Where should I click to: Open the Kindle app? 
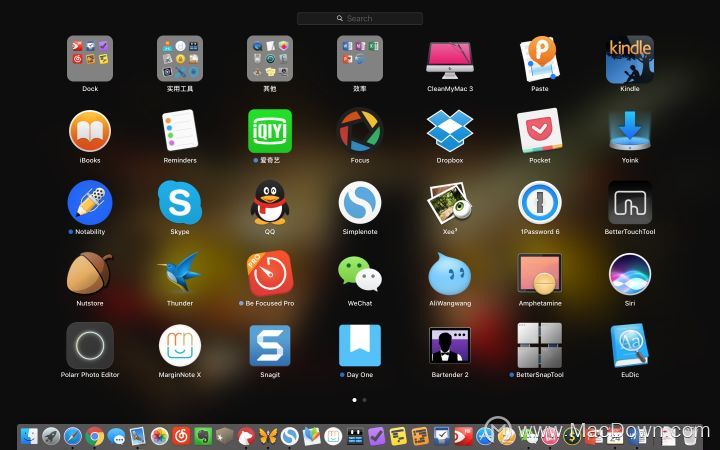(x=630, y=60)
